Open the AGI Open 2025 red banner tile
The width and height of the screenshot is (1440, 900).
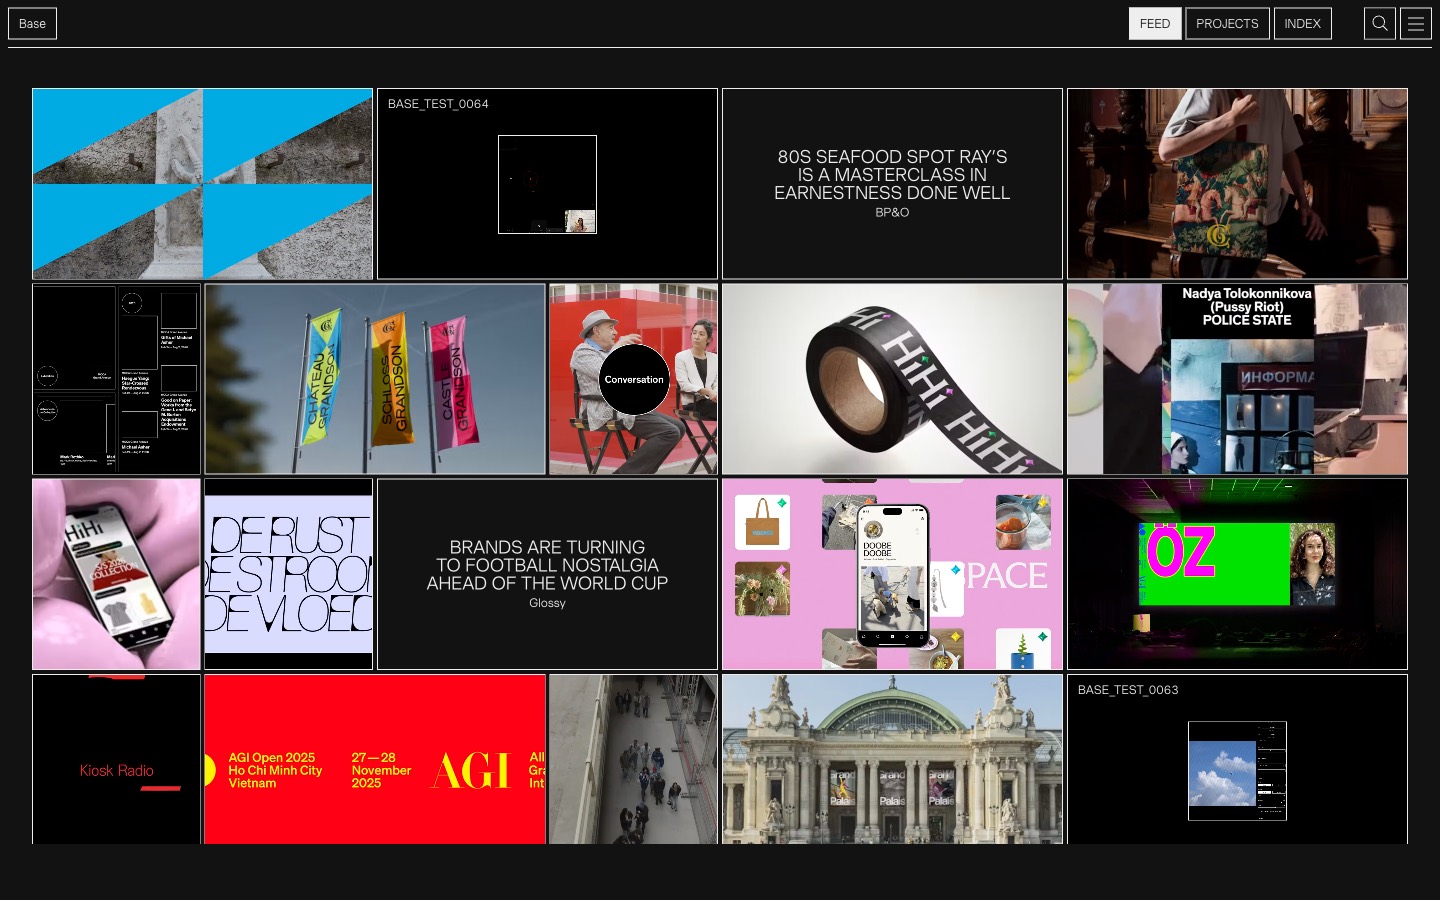[x=375, y=759]
